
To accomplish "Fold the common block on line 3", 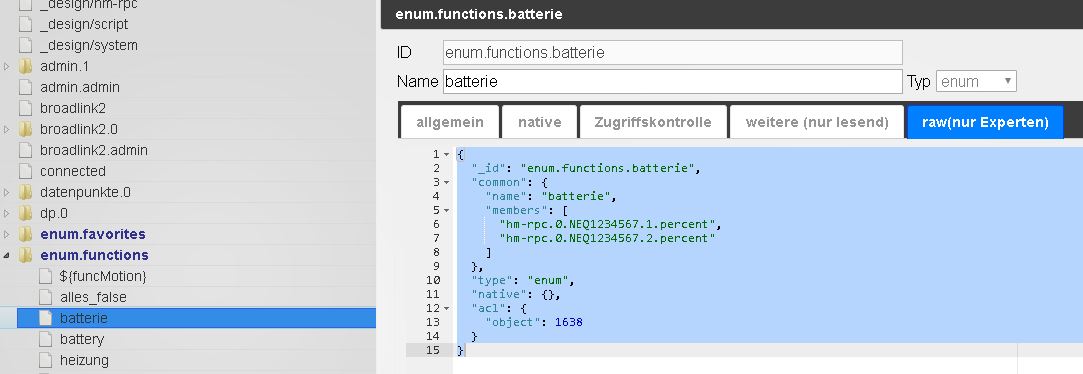I will (x=447, y=183).
